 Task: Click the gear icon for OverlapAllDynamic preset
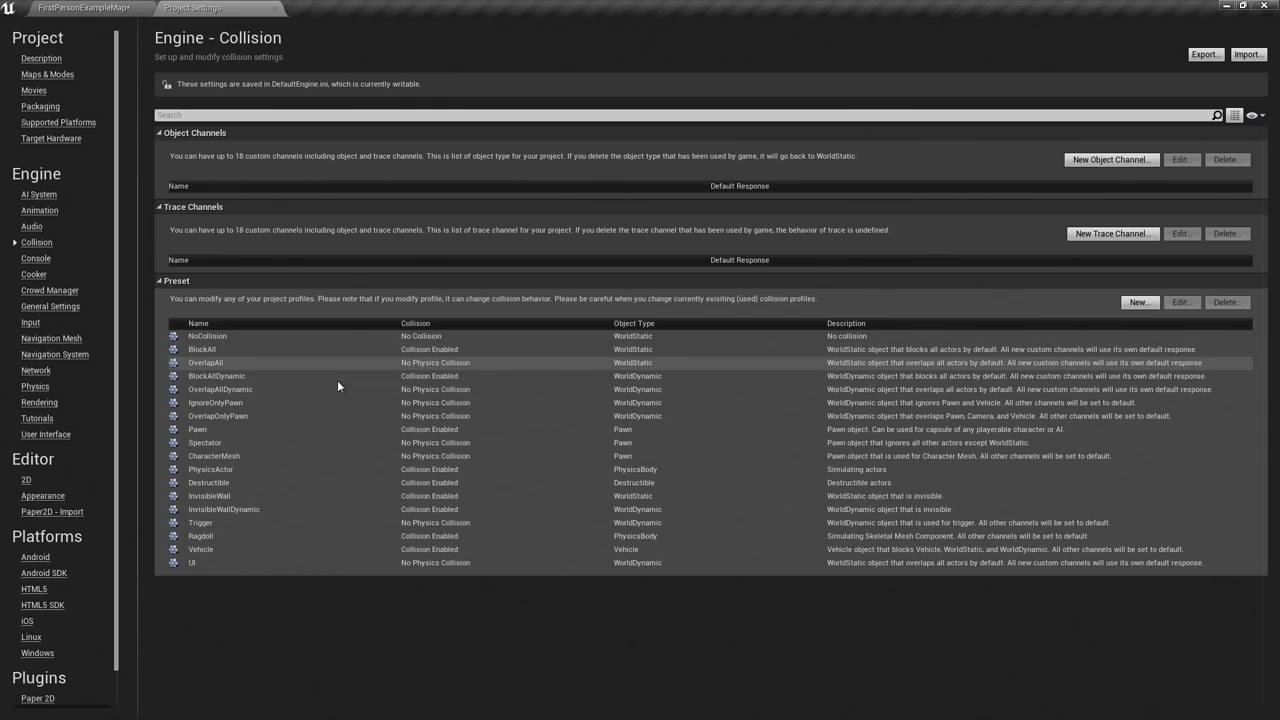click(174, 390)
